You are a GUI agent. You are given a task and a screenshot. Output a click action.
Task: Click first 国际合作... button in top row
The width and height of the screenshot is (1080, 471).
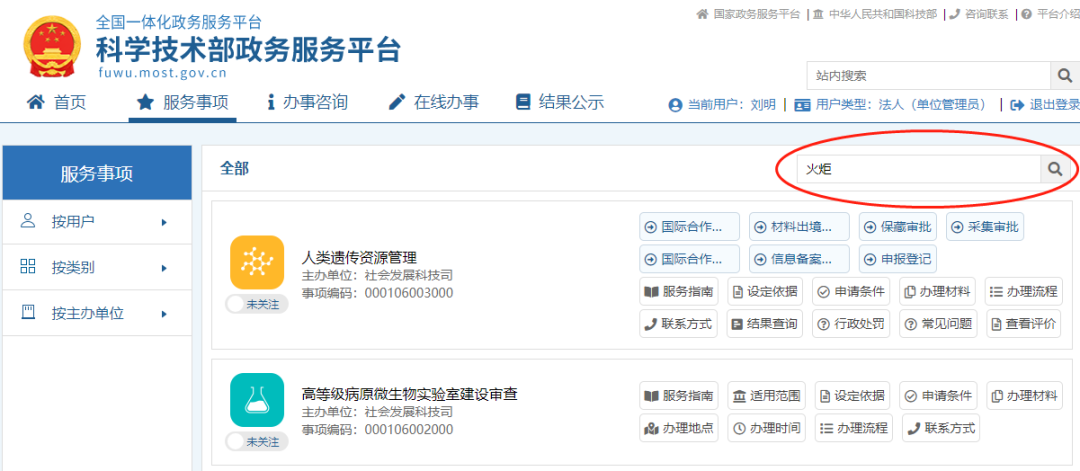(689, 227)
